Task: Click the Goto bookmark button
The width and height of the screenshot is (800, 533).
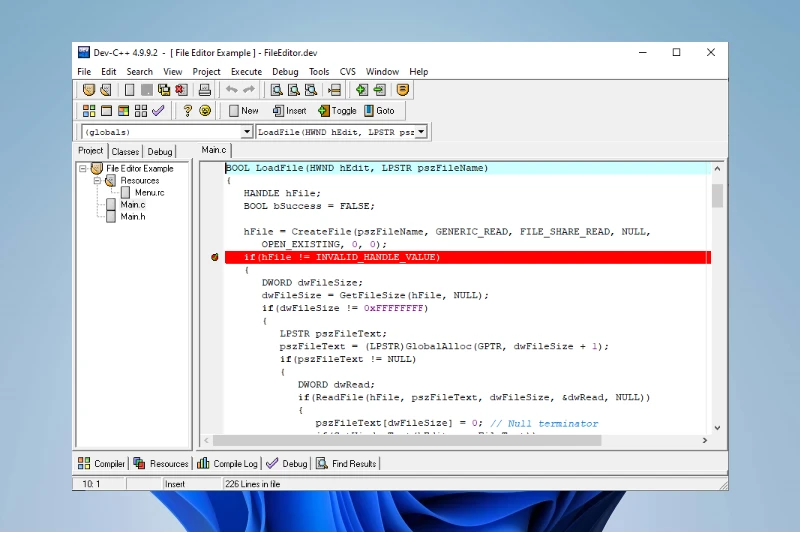Action: point(379,111)
